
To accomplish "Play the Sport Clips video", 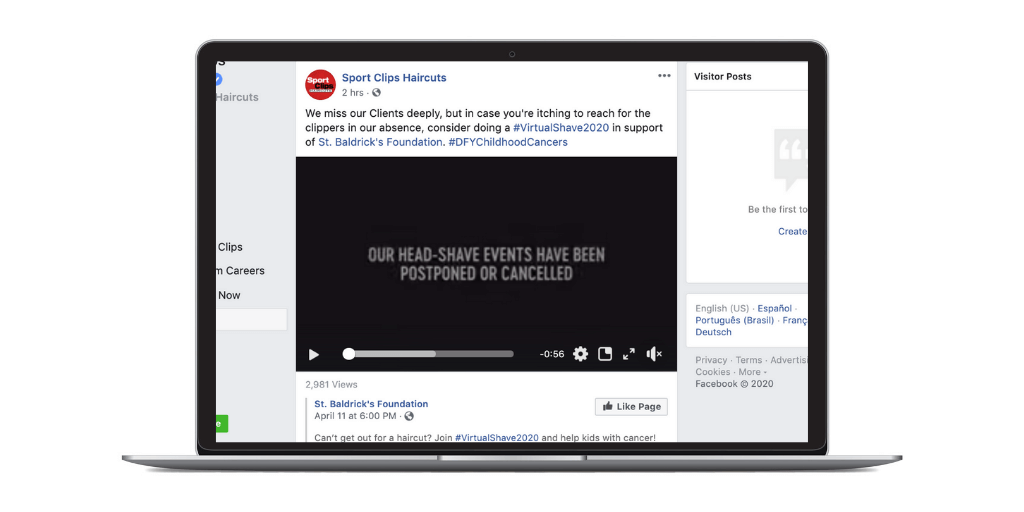I will tap(313, 355).
